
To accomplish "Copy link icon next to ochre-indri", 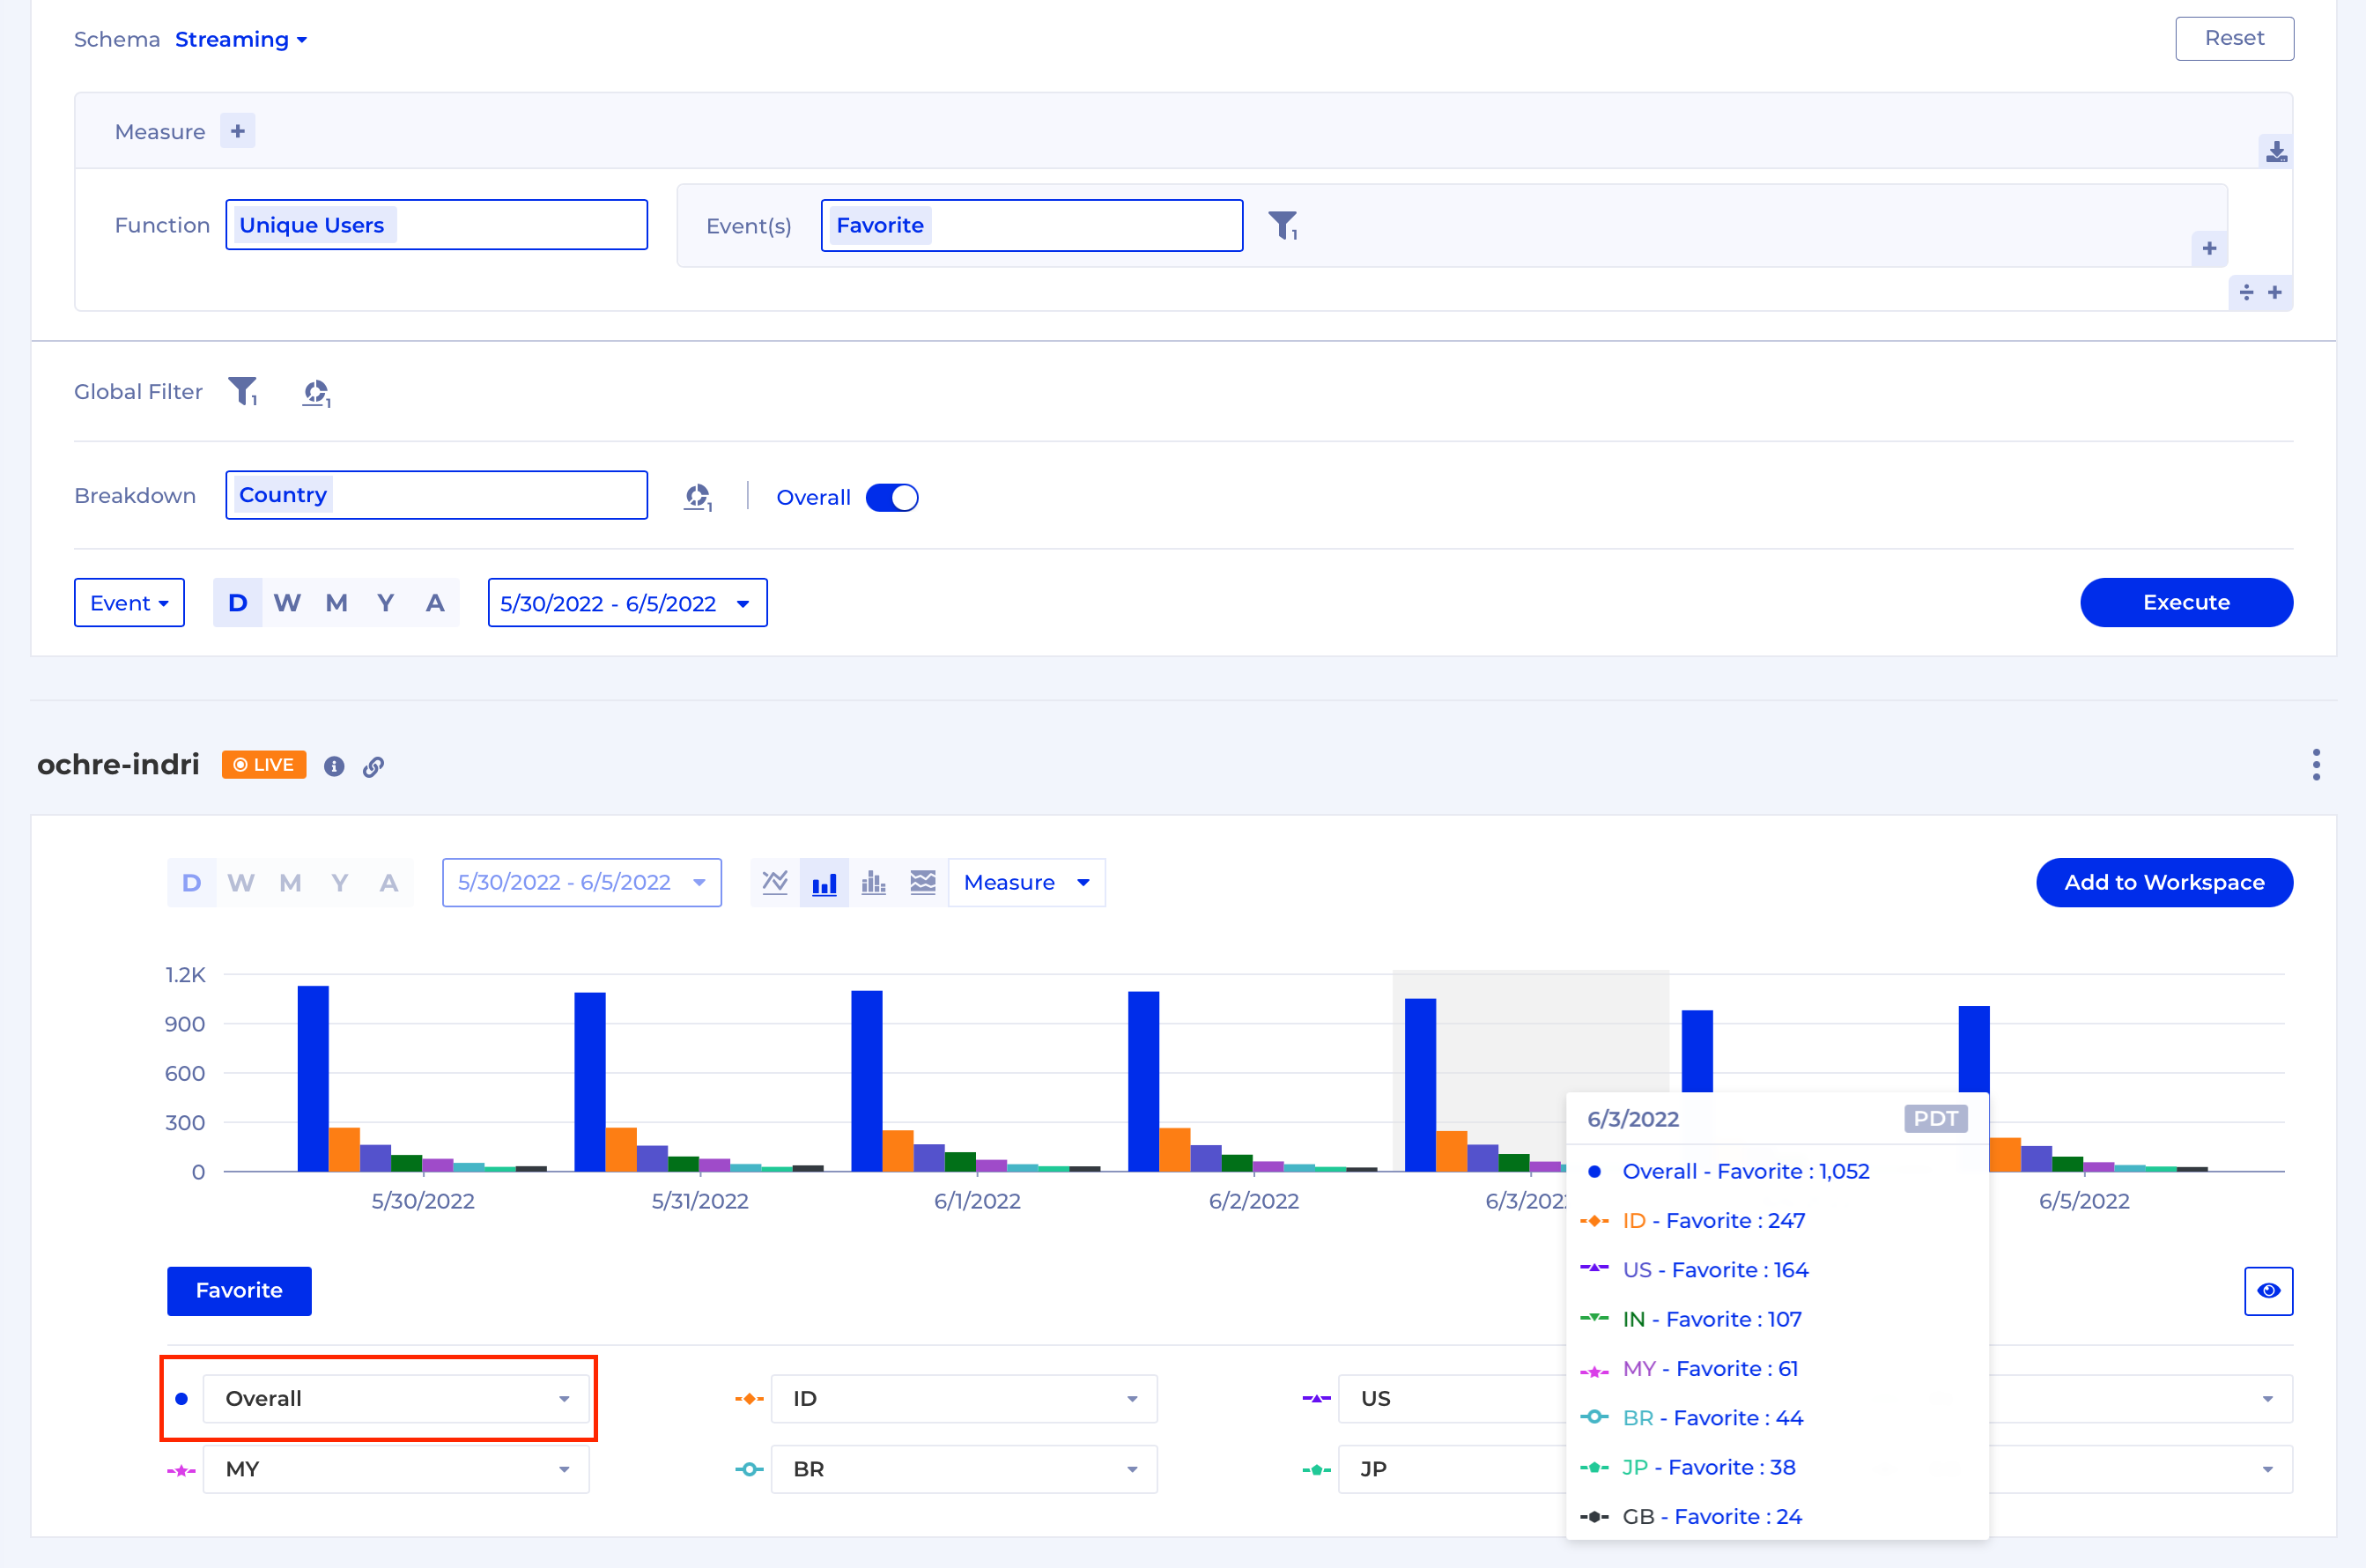I will [x=373, y=766].
